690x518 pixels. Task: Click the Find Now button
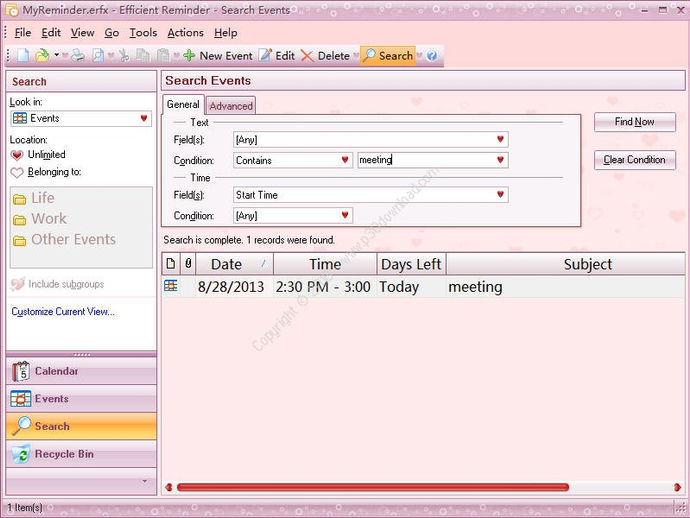(x=635, y=122)
